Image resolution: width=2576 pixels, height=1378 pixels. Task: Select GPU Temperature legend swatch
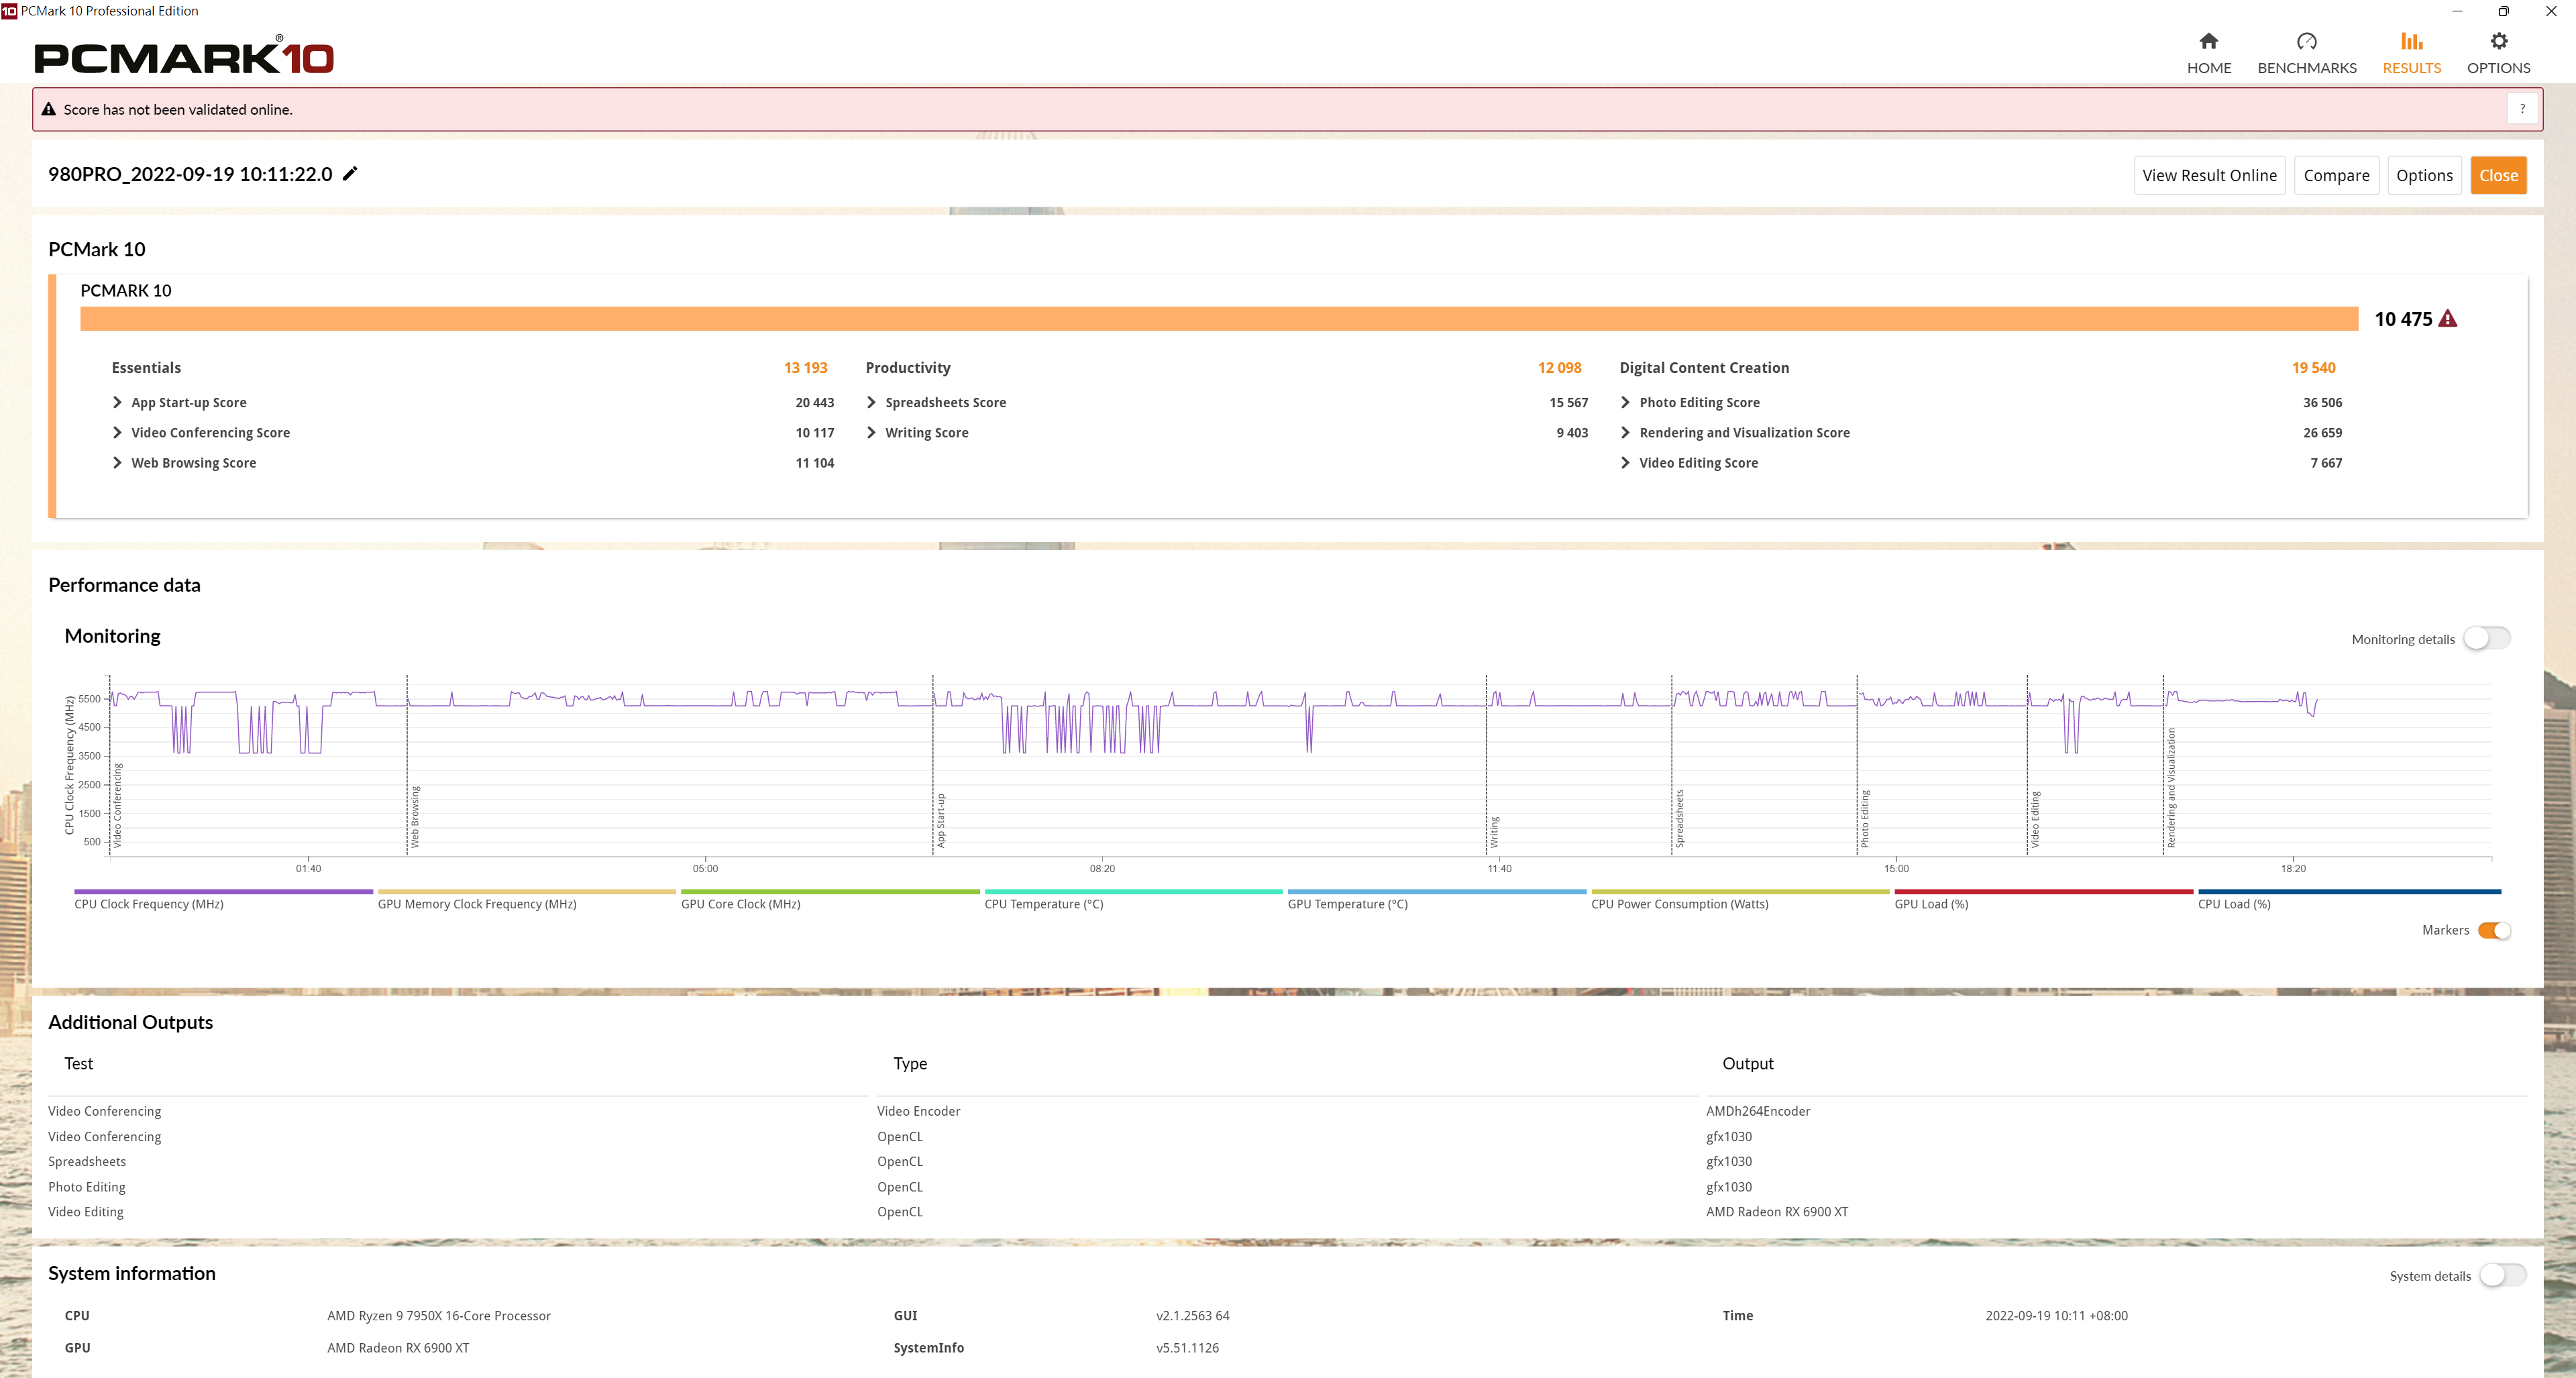point(1437,891)
